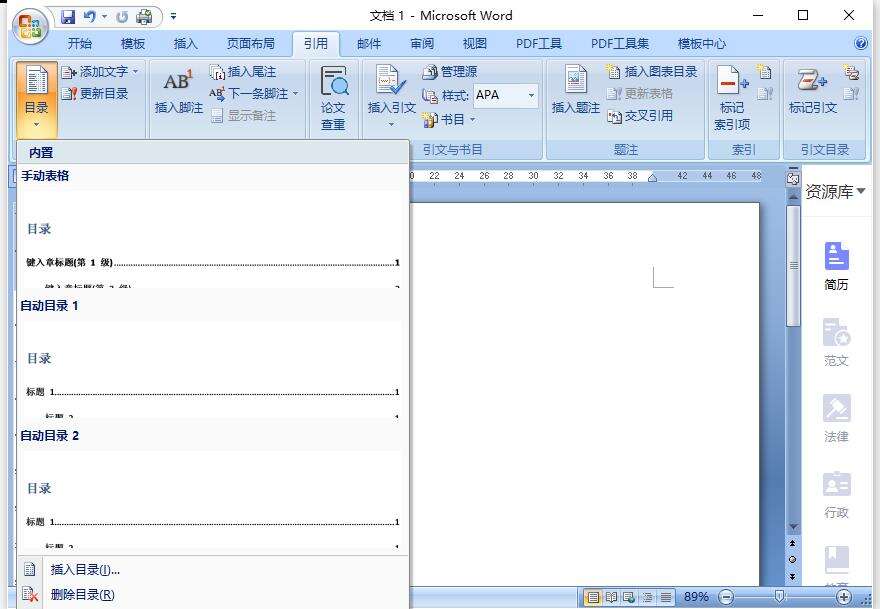This screenshot has width=880, height=609.
Task: Click 插入尾注 to insert endnote
Action: click(242, 72)
